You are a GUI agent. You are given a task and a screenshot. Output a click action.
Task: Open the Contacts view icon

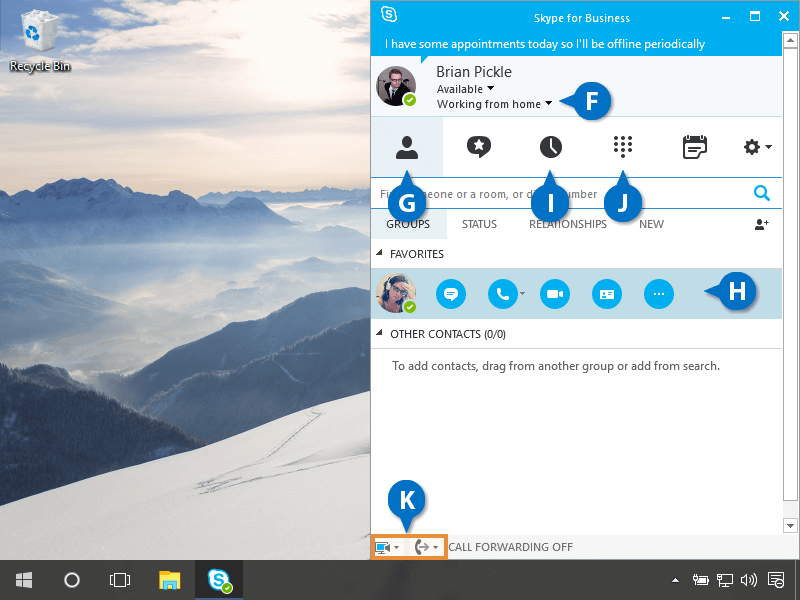(x=406, y=147)
